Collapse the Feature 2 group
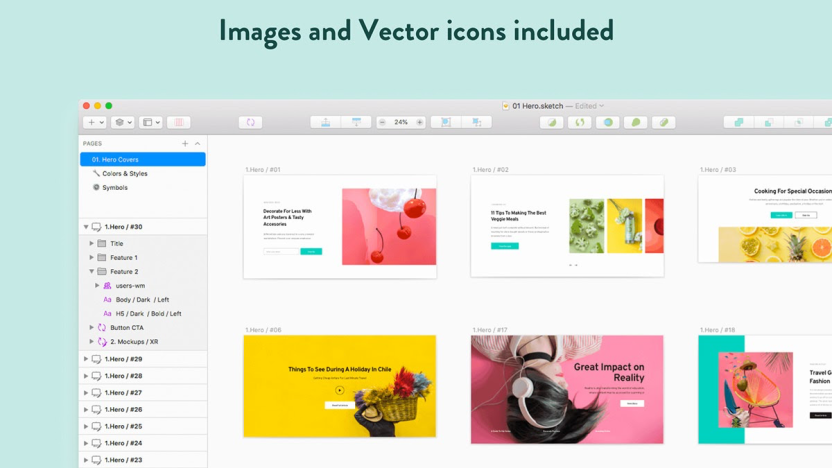The image size is (832, 468). [91, 272]
